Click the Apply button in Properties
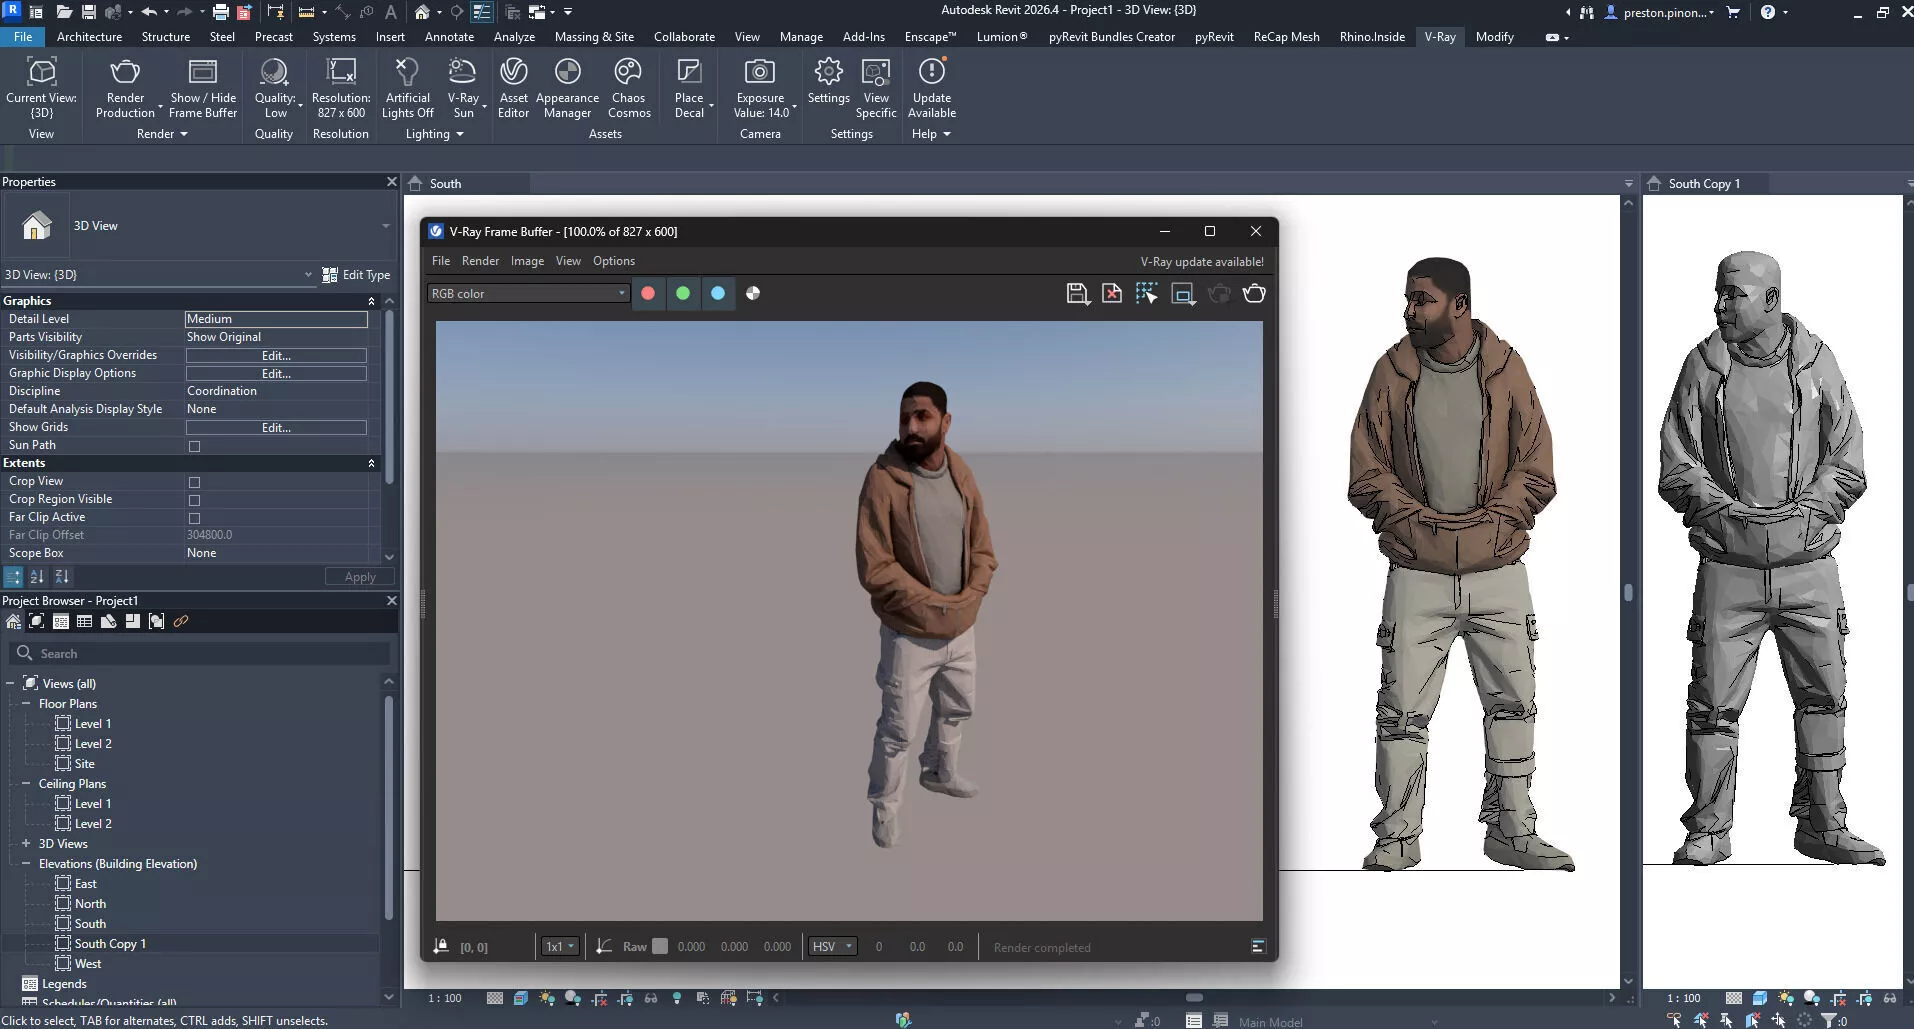 click(359, 577)
